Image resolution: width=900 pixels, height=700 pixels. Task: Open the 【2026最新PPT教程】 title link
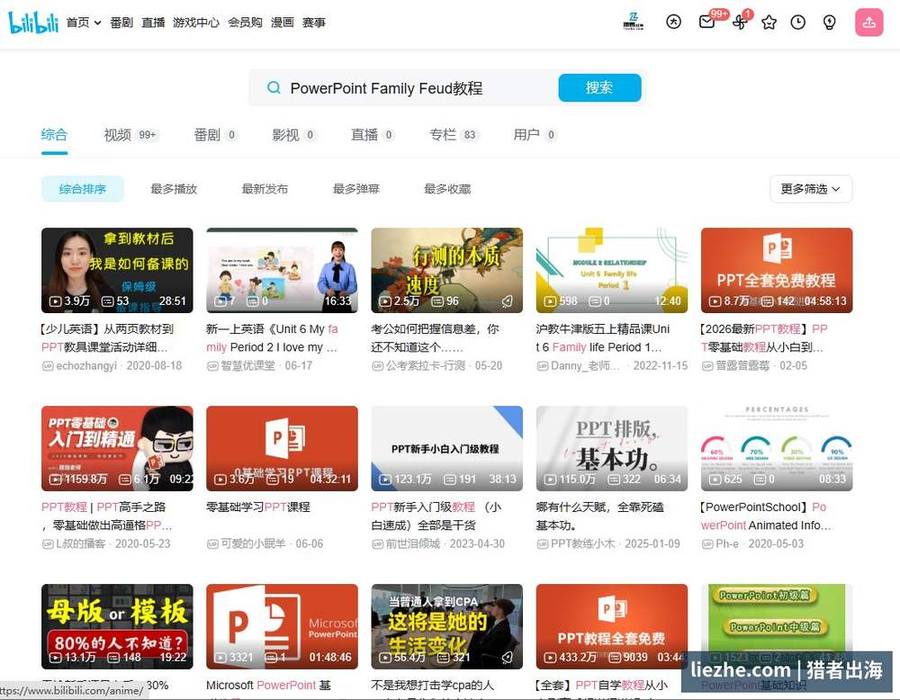point(764,338)
